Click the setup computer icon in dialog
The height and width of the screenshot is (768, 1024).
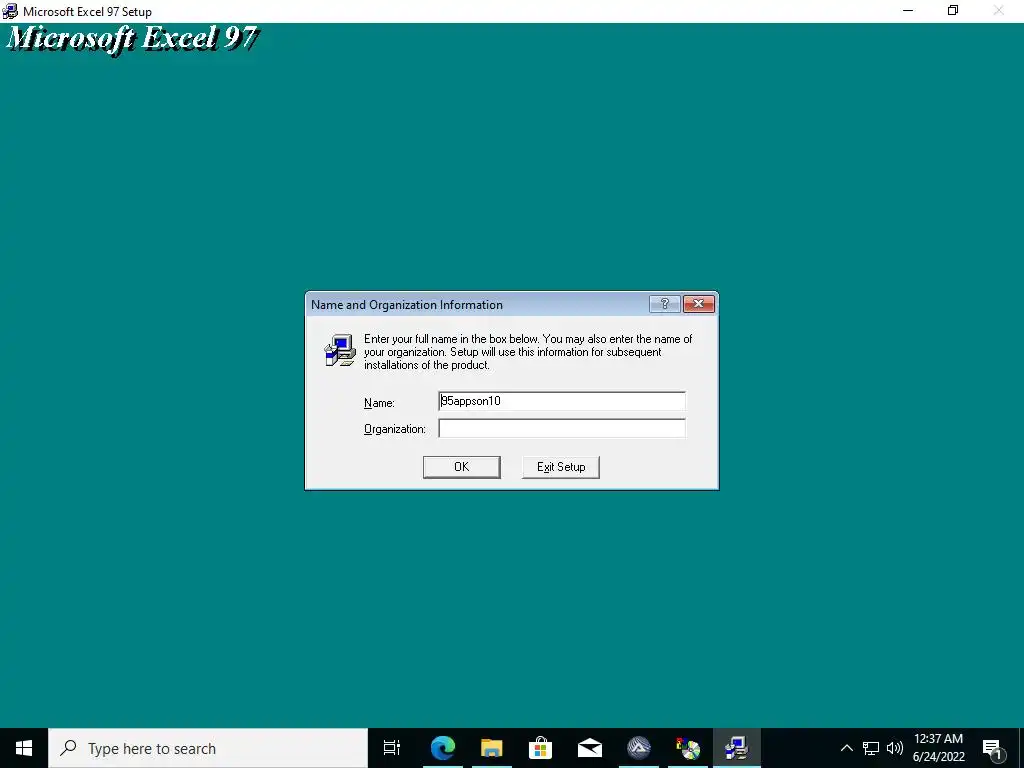click(340, 350)
